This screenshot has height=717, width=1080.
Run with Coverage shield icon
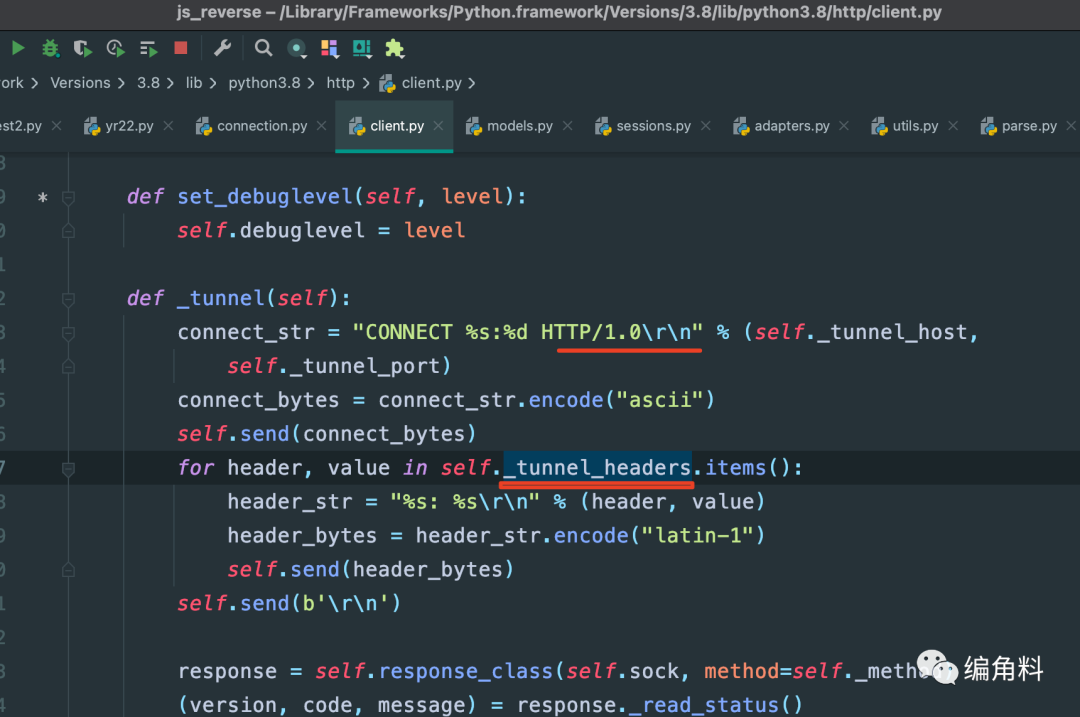click(83, 48)
